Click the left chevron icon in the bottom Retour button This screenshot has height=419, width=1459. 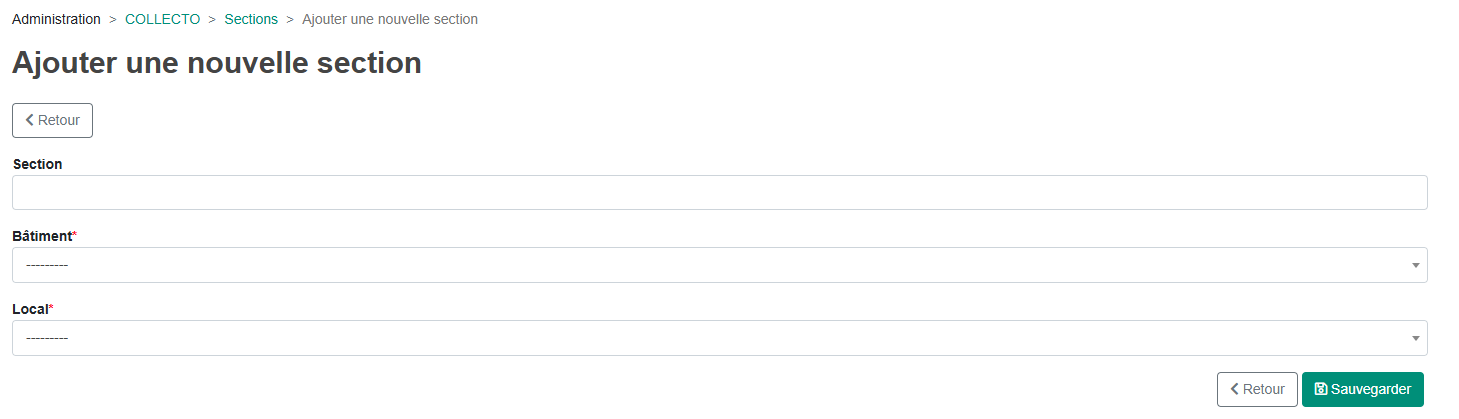(1235, 389)
